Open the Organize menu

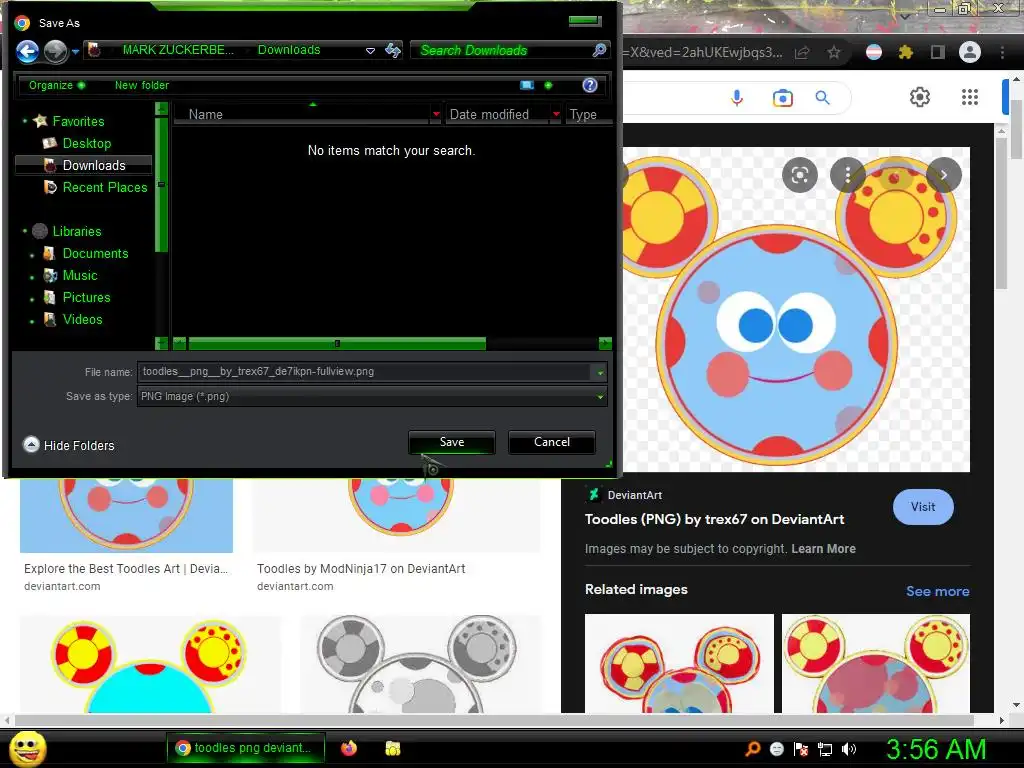[56, 85]
